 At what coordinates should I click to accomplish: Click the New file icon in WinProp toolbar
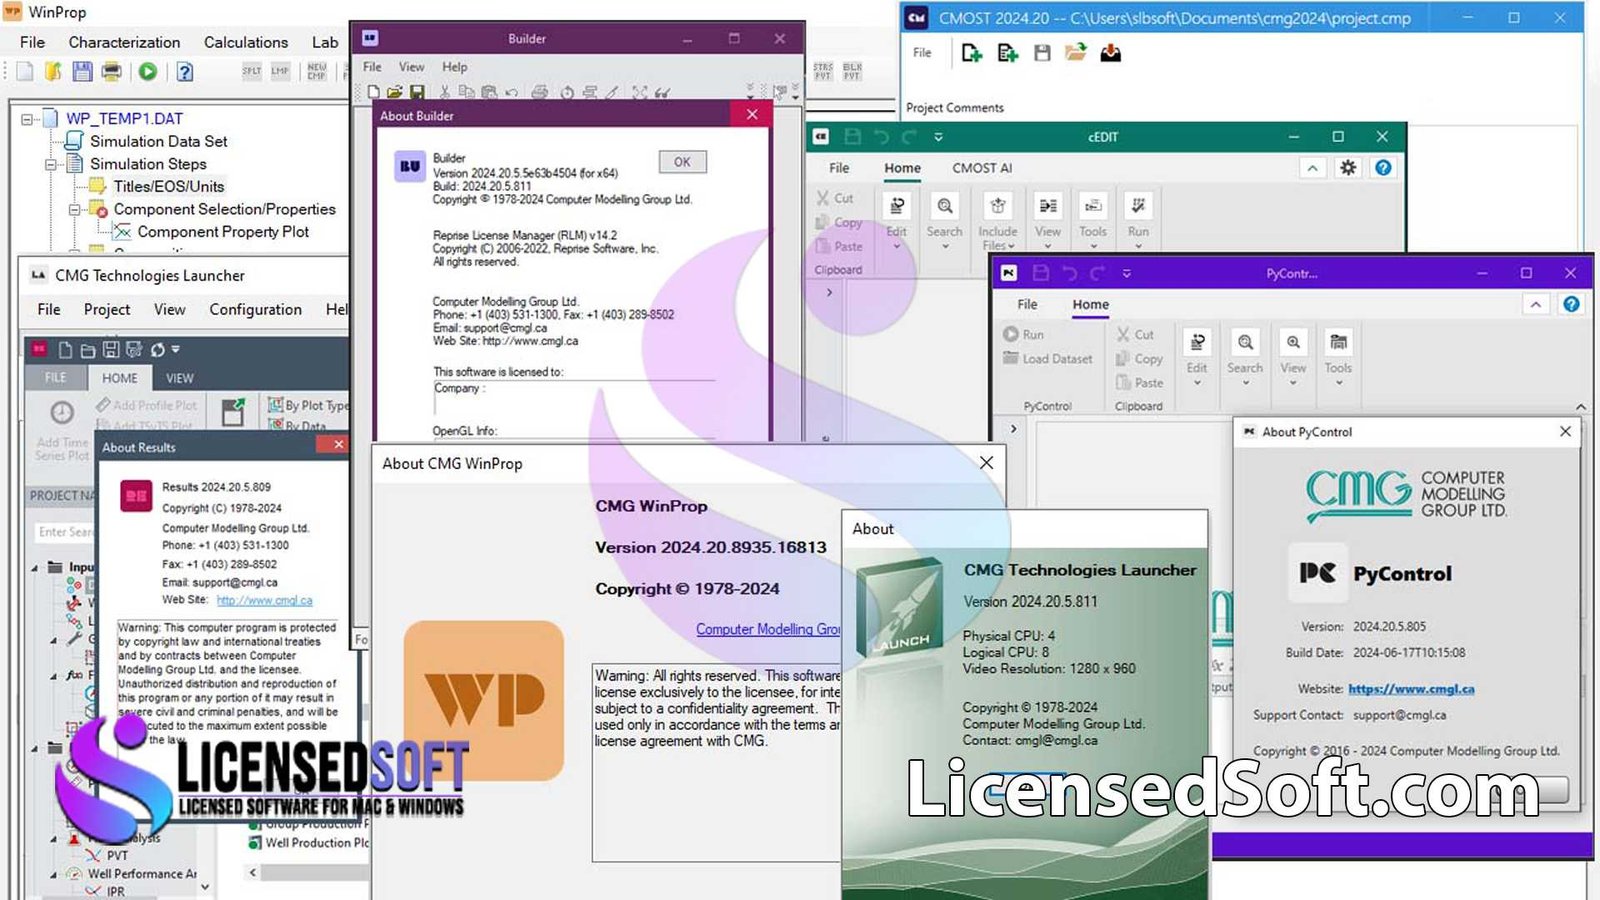tap(25, 72)
